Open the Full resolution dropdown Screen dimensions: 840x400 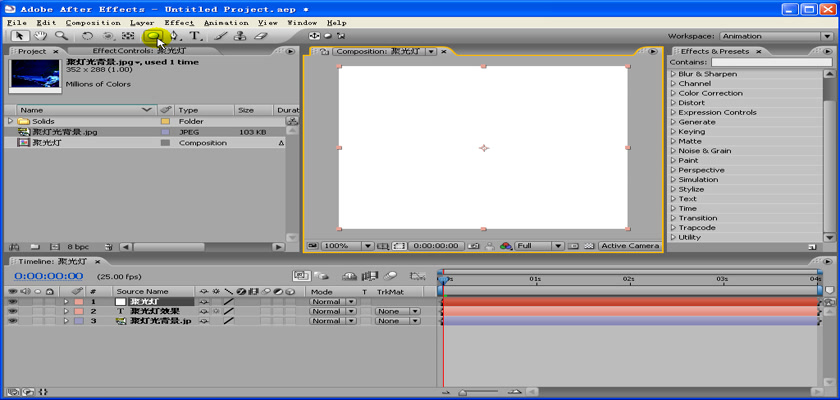coord(539,246)
